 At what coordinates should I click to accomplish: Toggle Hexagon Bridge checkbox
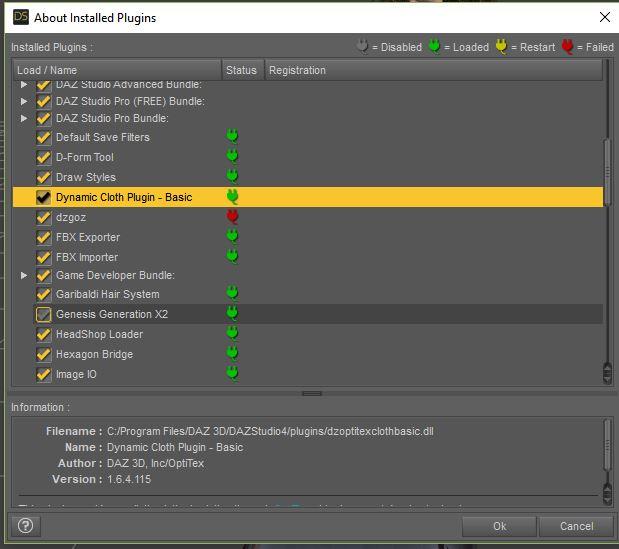[43, 354]
